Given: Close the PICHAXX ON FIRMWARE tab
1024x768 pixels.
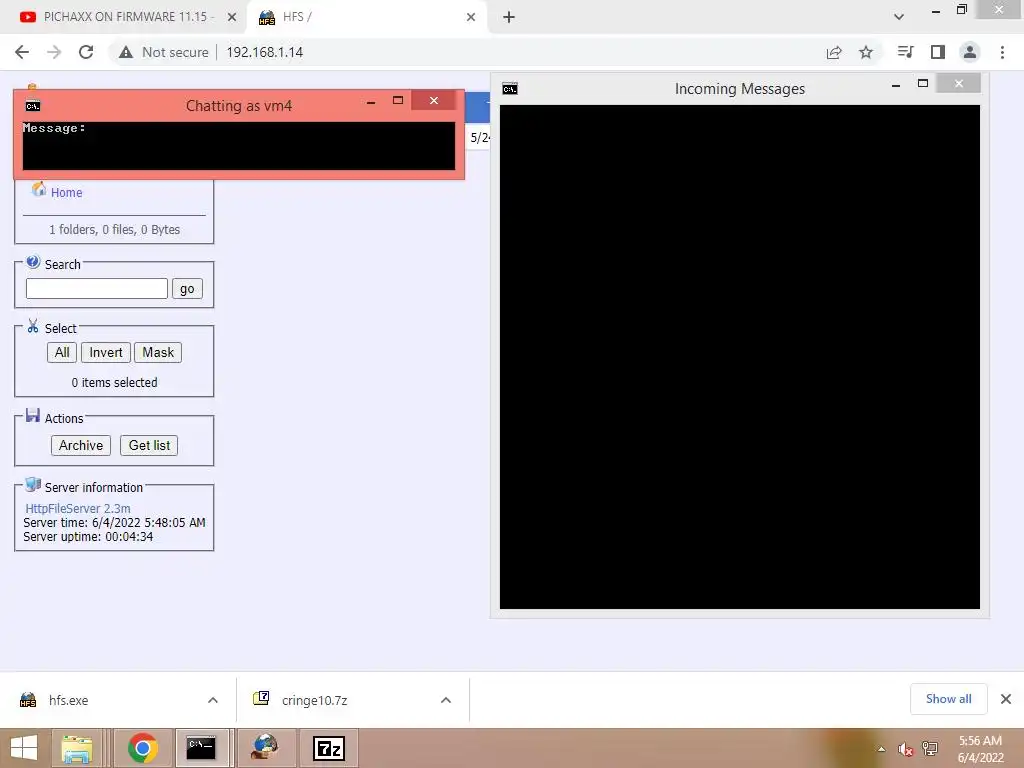Looking at the screenshot, I should tap(232, 17).
